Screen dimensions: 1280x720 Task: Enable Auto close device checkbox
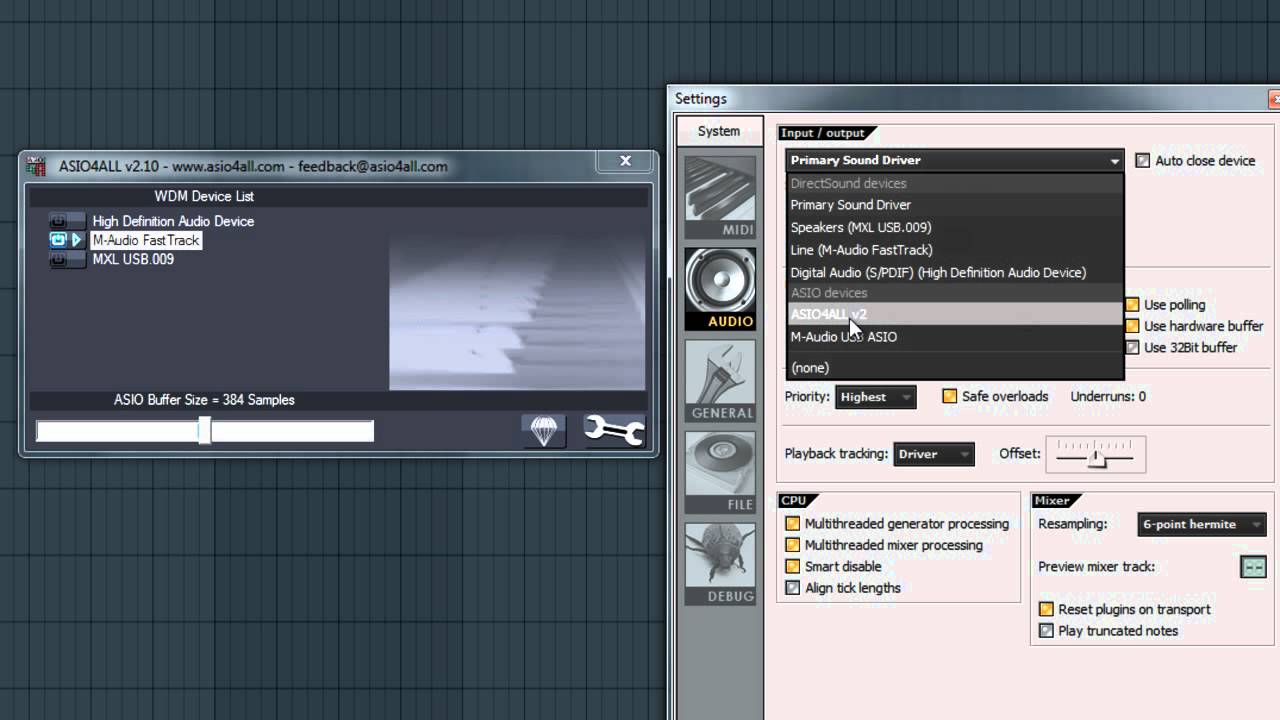[x=1143, y=160]
